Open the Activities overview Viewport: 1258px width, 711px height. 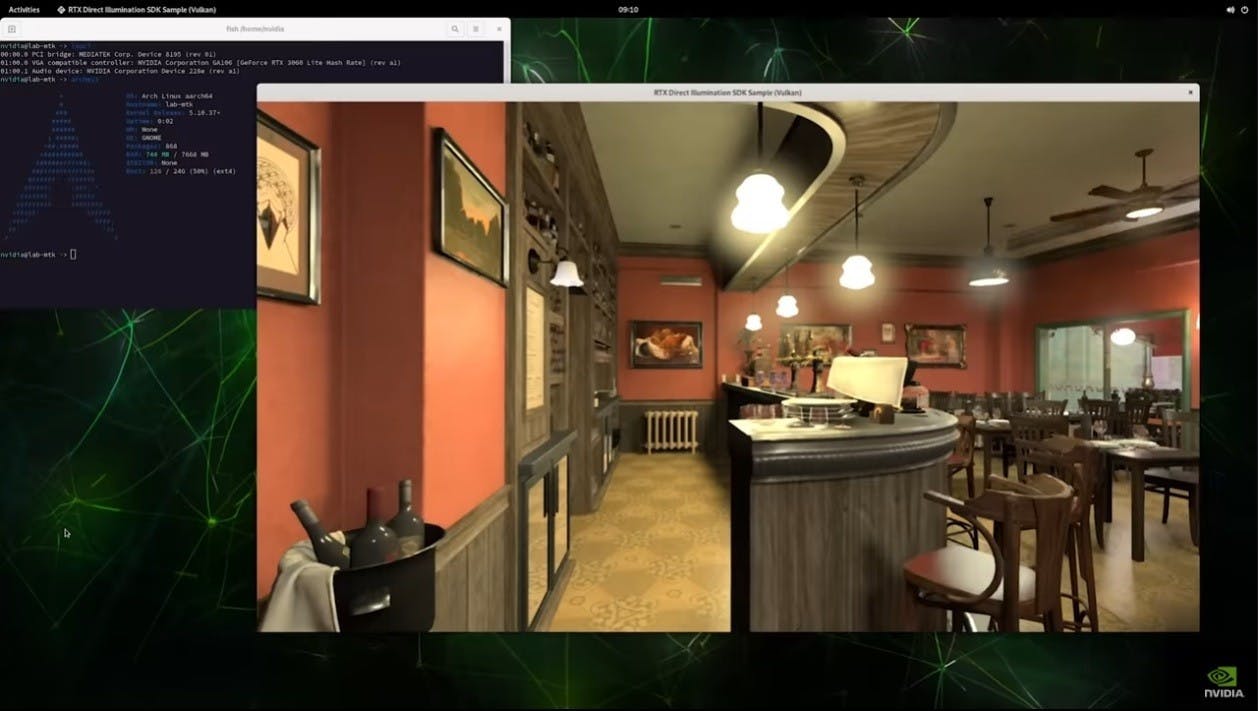point(24,9)
